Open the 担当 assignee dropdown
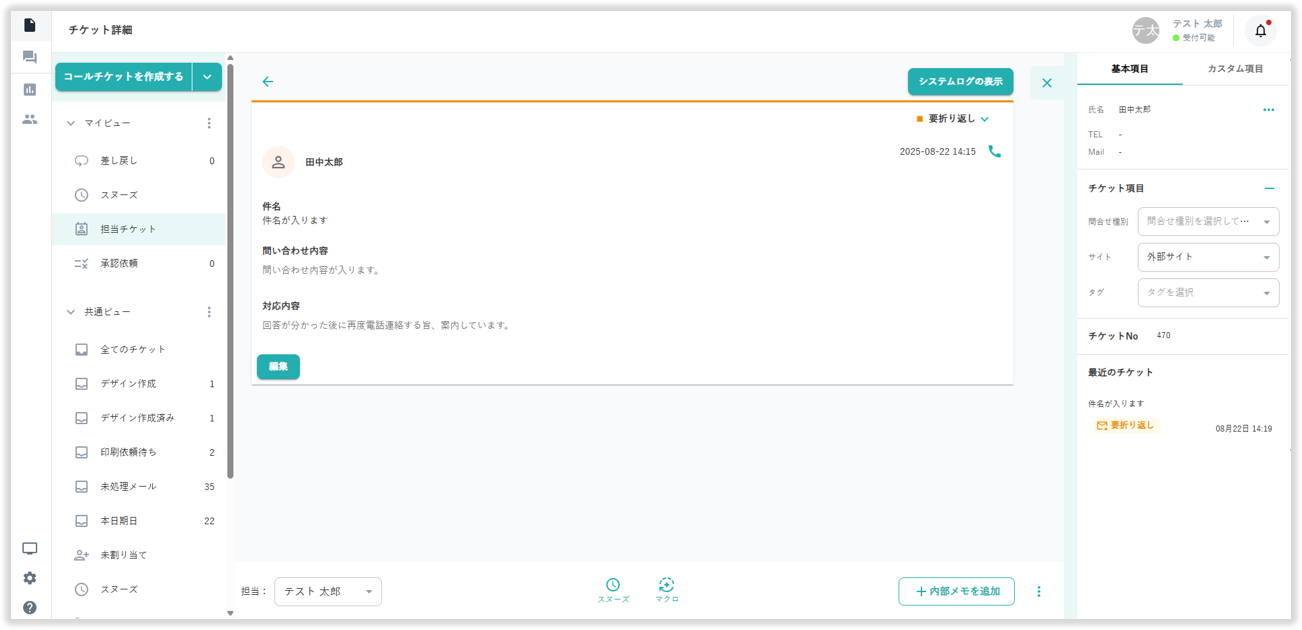1302x630 pixels. point(328,592)
